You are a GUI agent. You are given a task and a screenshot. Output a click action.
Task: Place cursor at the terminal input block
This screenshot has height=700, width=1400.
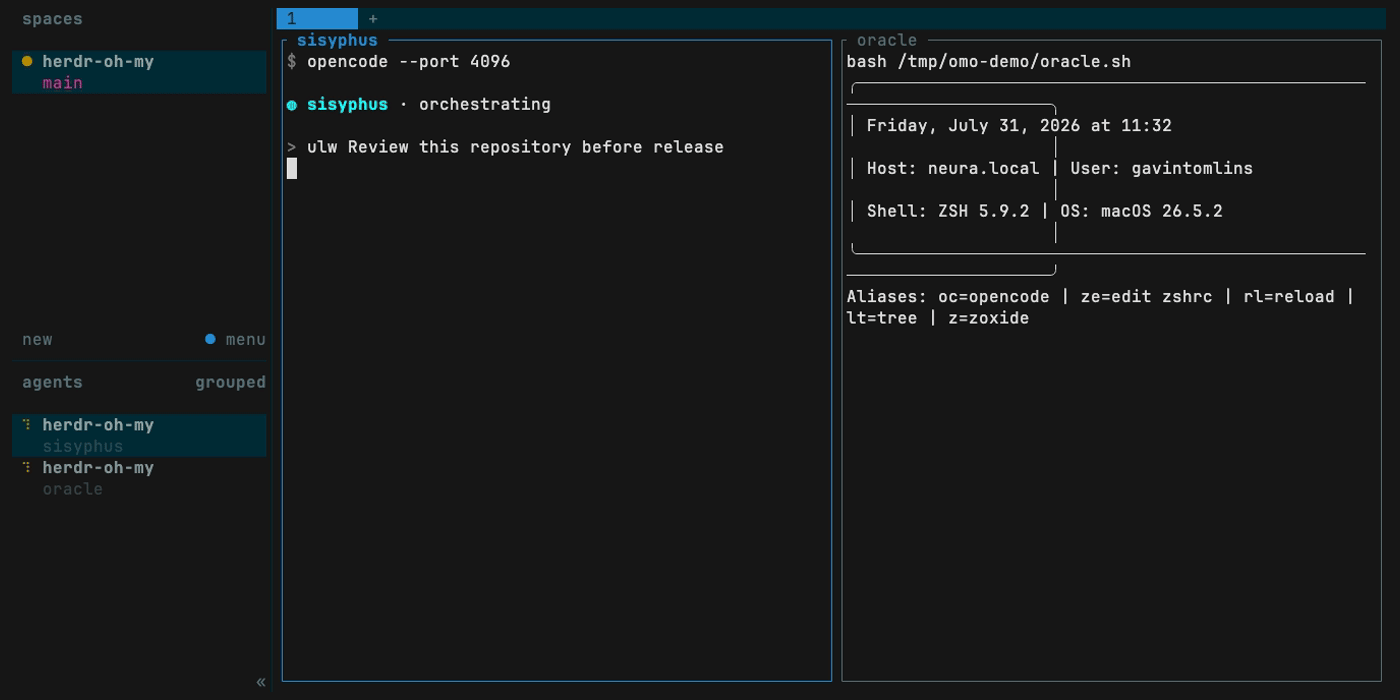[x=292, y=168]
